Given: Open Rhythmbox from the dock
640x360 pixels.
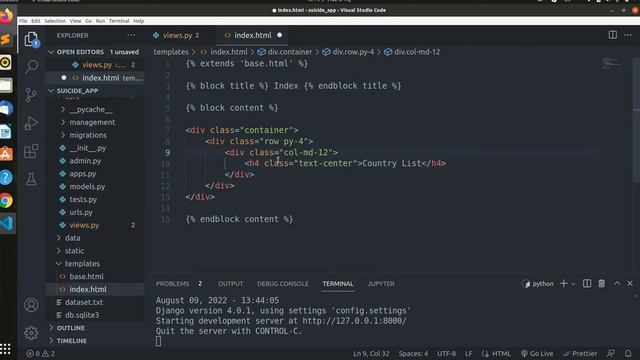Looking at the screenshot, I should [6, 62].
